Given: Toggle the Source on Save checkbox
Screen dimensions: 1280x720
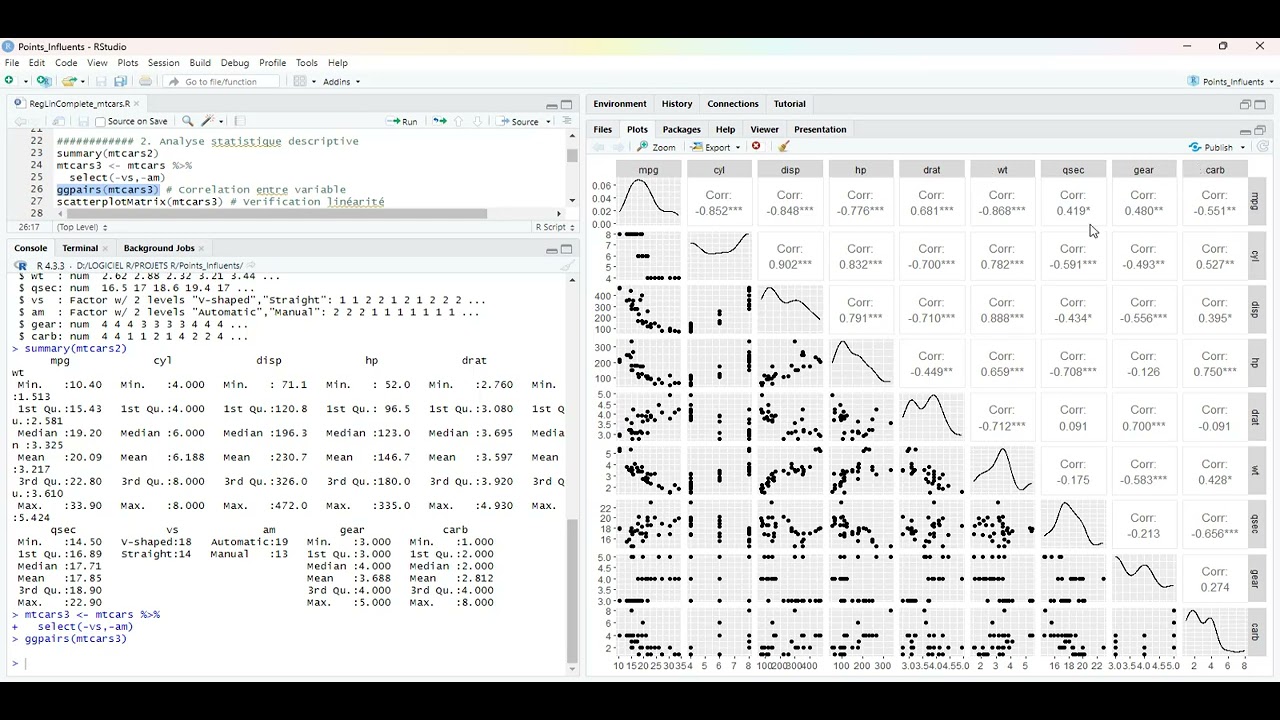Looking at the screenshot, I should [100, 122].
